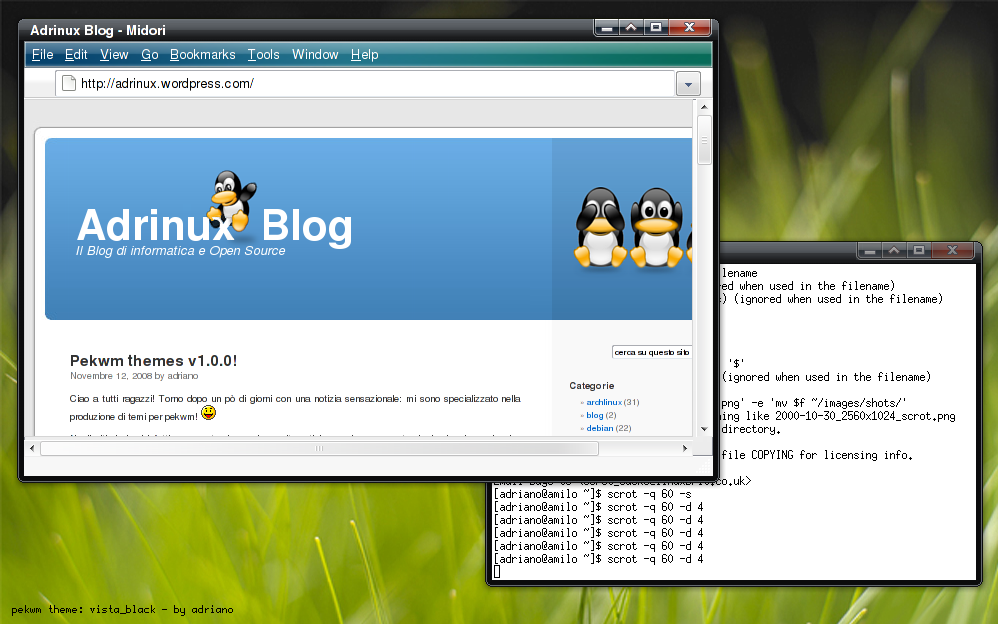
Task: Open the Window menu
Action: pyautogui.click(x=315, y=55)
